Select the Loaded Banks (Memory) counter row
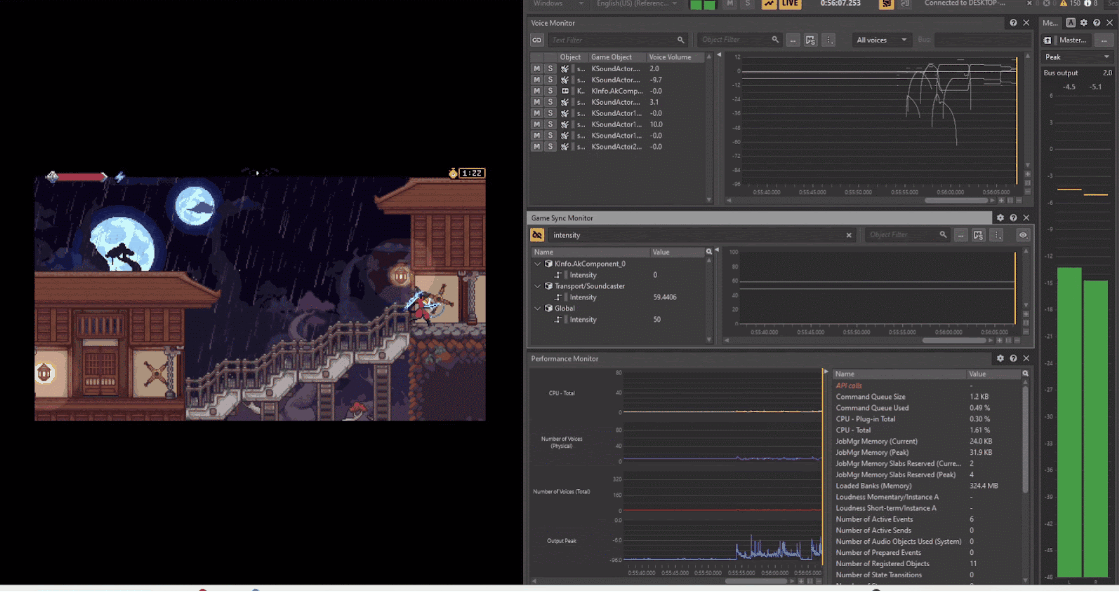Screen dimensions: 1119x592 (927, 486)
